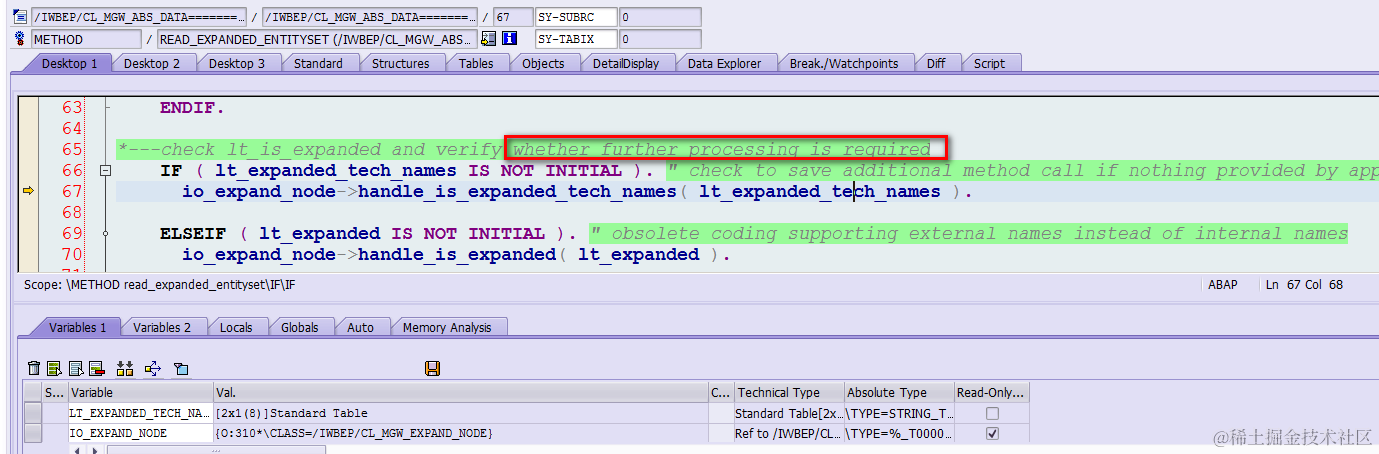1379x454 pixels.
Task: Select the Variables 1 tab
Action: coord(77,327)
